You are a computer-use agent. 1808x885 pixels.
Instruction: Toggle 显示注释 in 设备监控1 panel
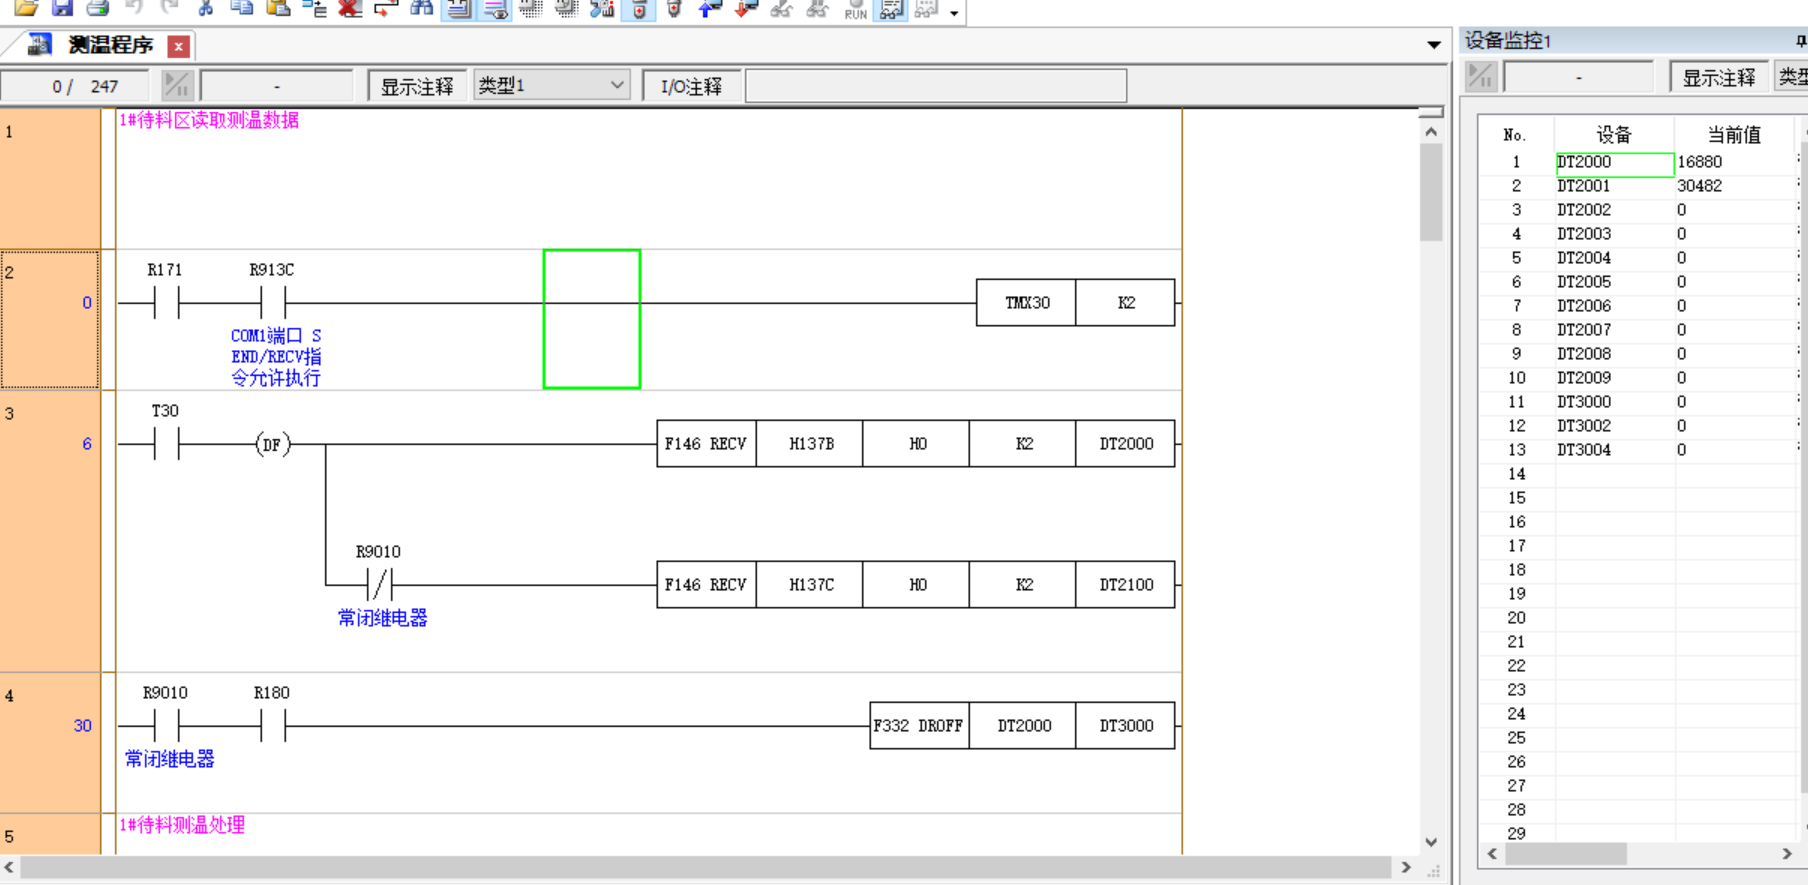tap(1718, 78)
